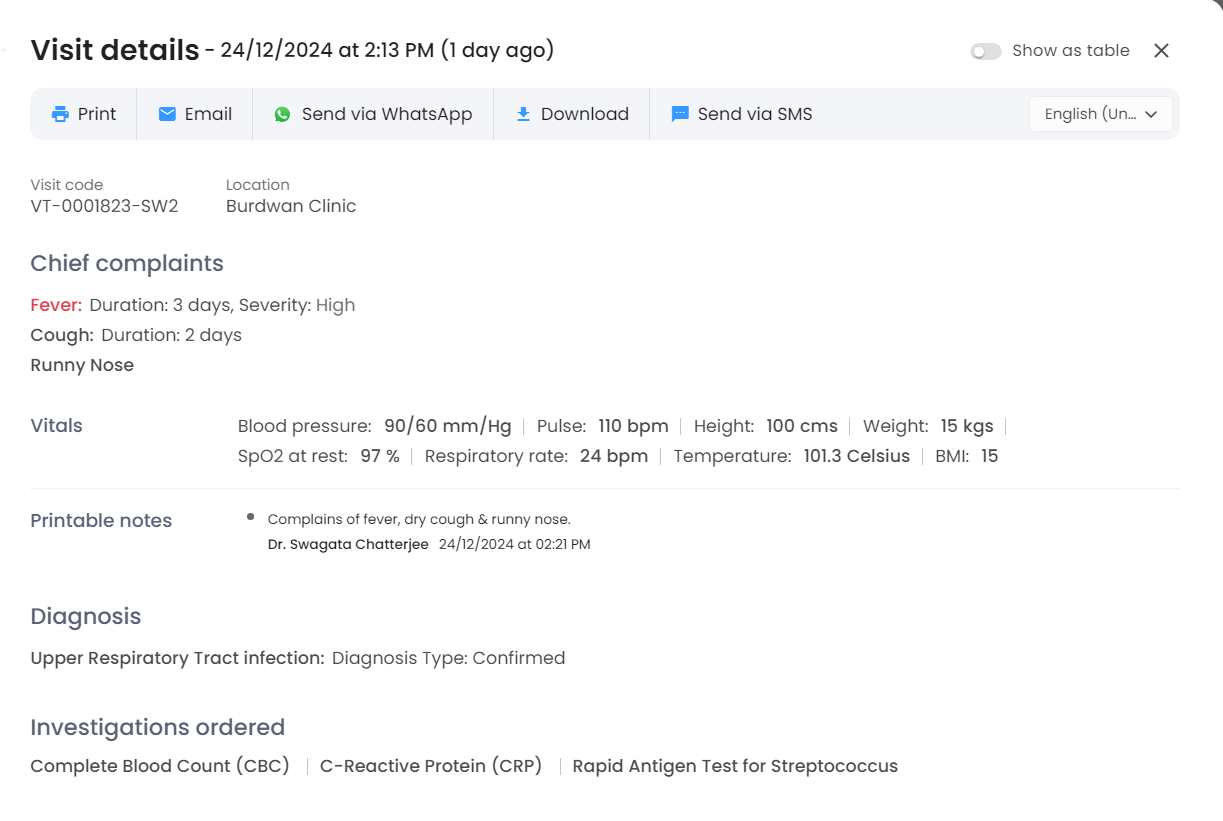Click the envelope Email icon
The image size is (1223, 821).
tap(167, 114)
